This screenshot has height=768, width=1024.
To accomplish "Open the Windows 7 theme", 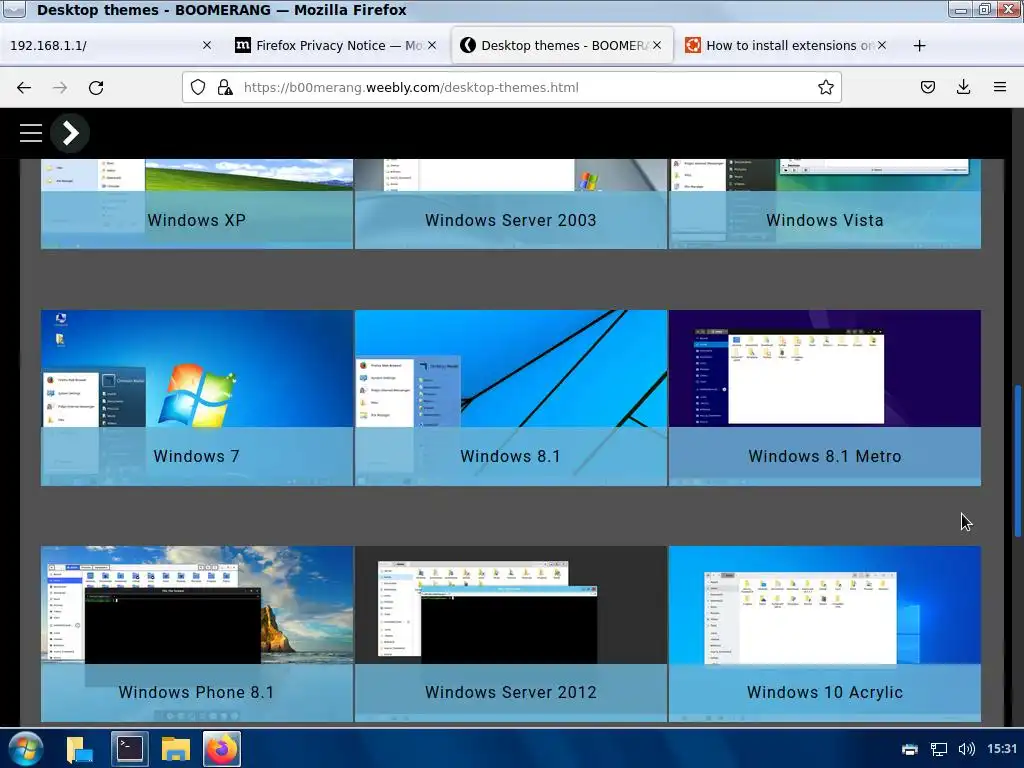I will [x=197, y=398].
